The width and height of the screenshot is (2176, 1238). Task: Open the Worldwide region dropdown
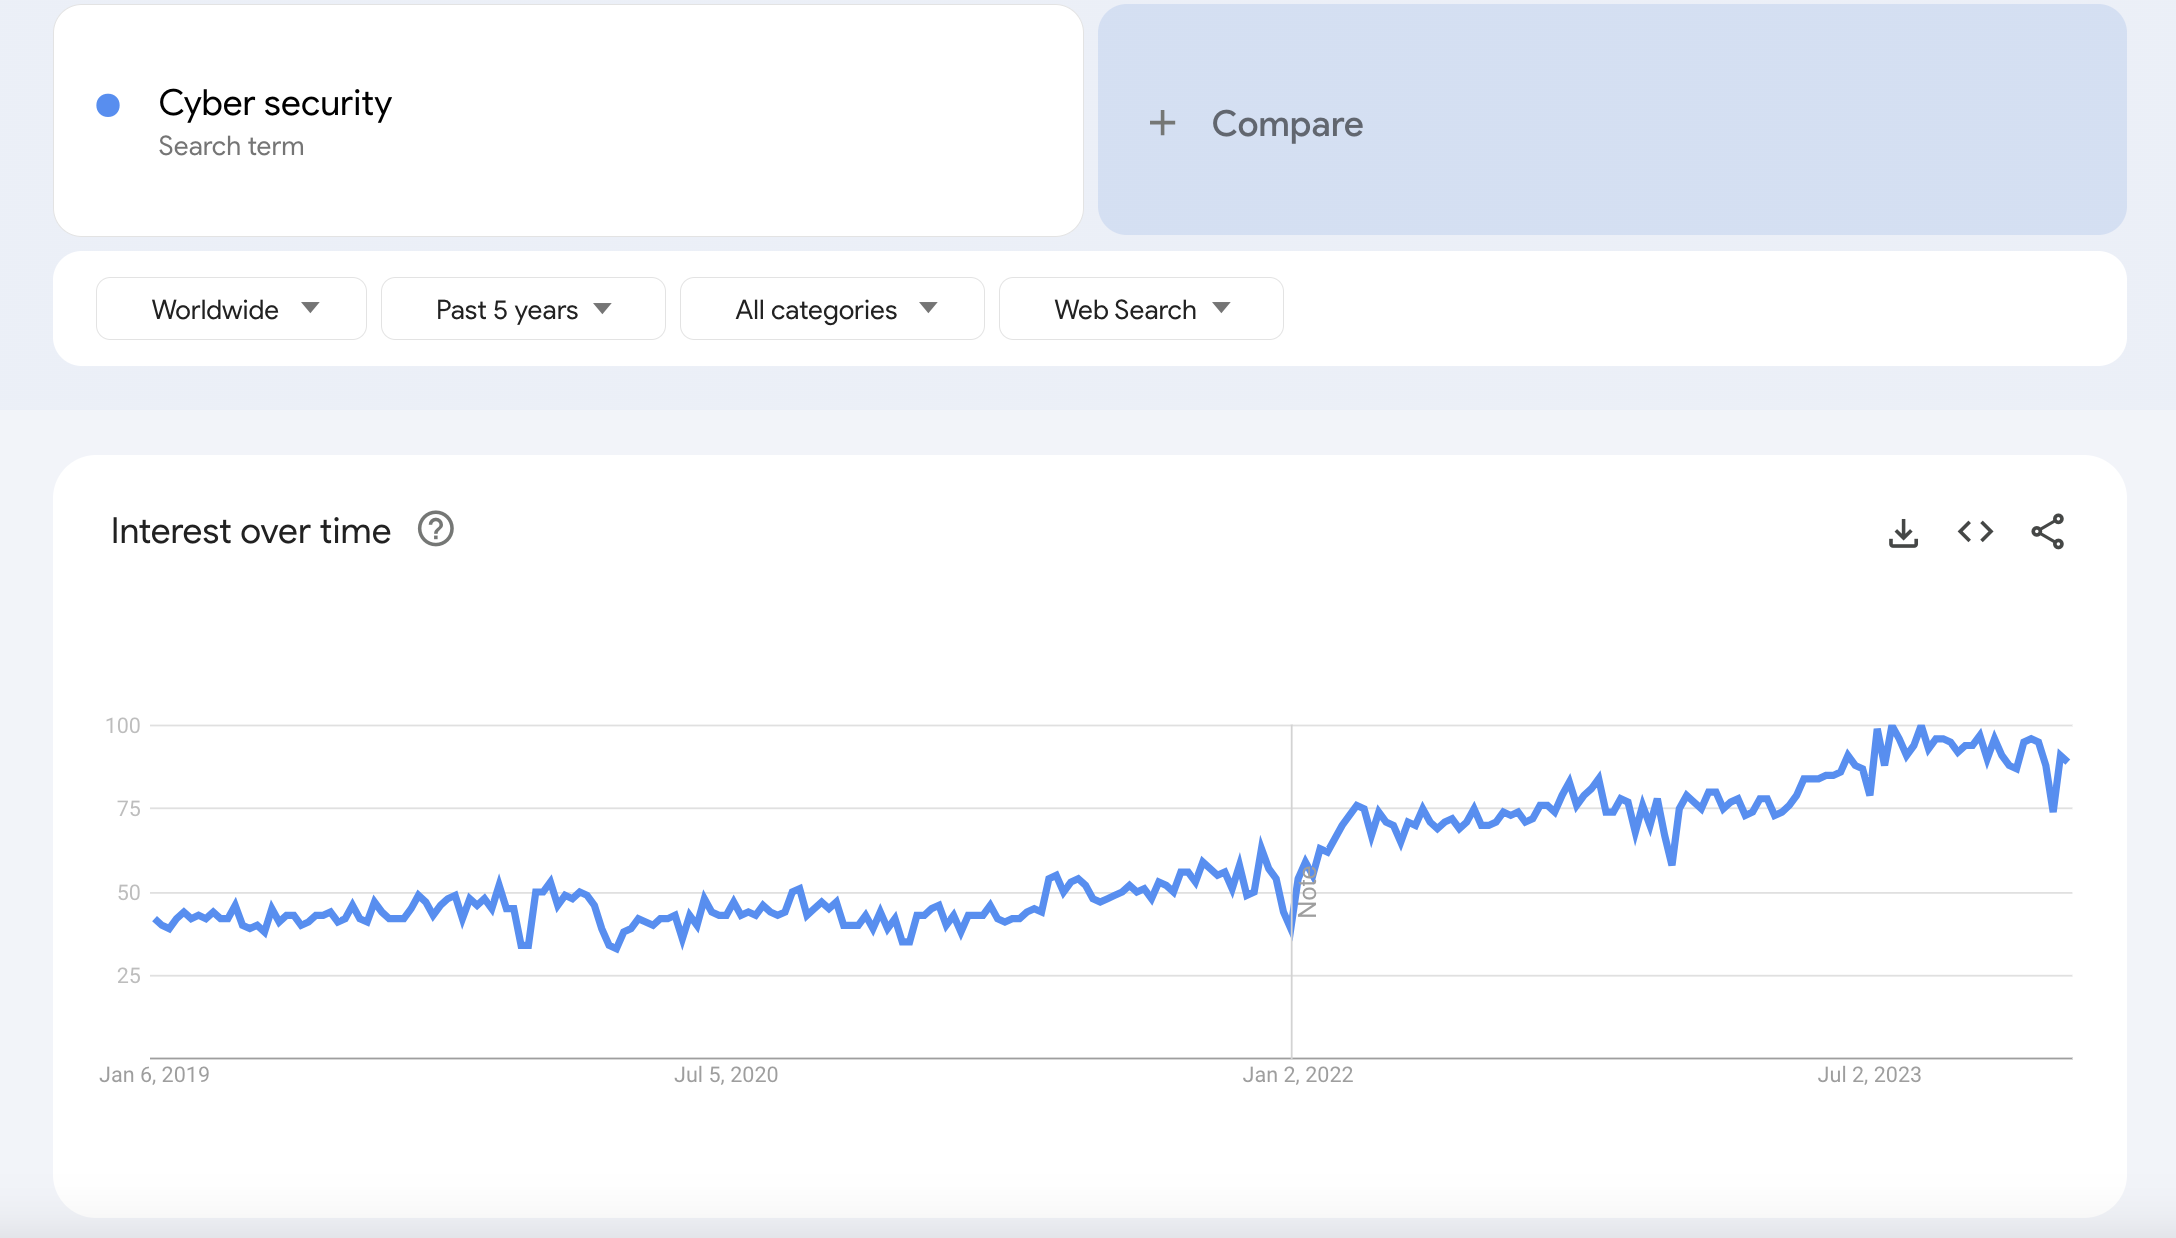point(231,309)
